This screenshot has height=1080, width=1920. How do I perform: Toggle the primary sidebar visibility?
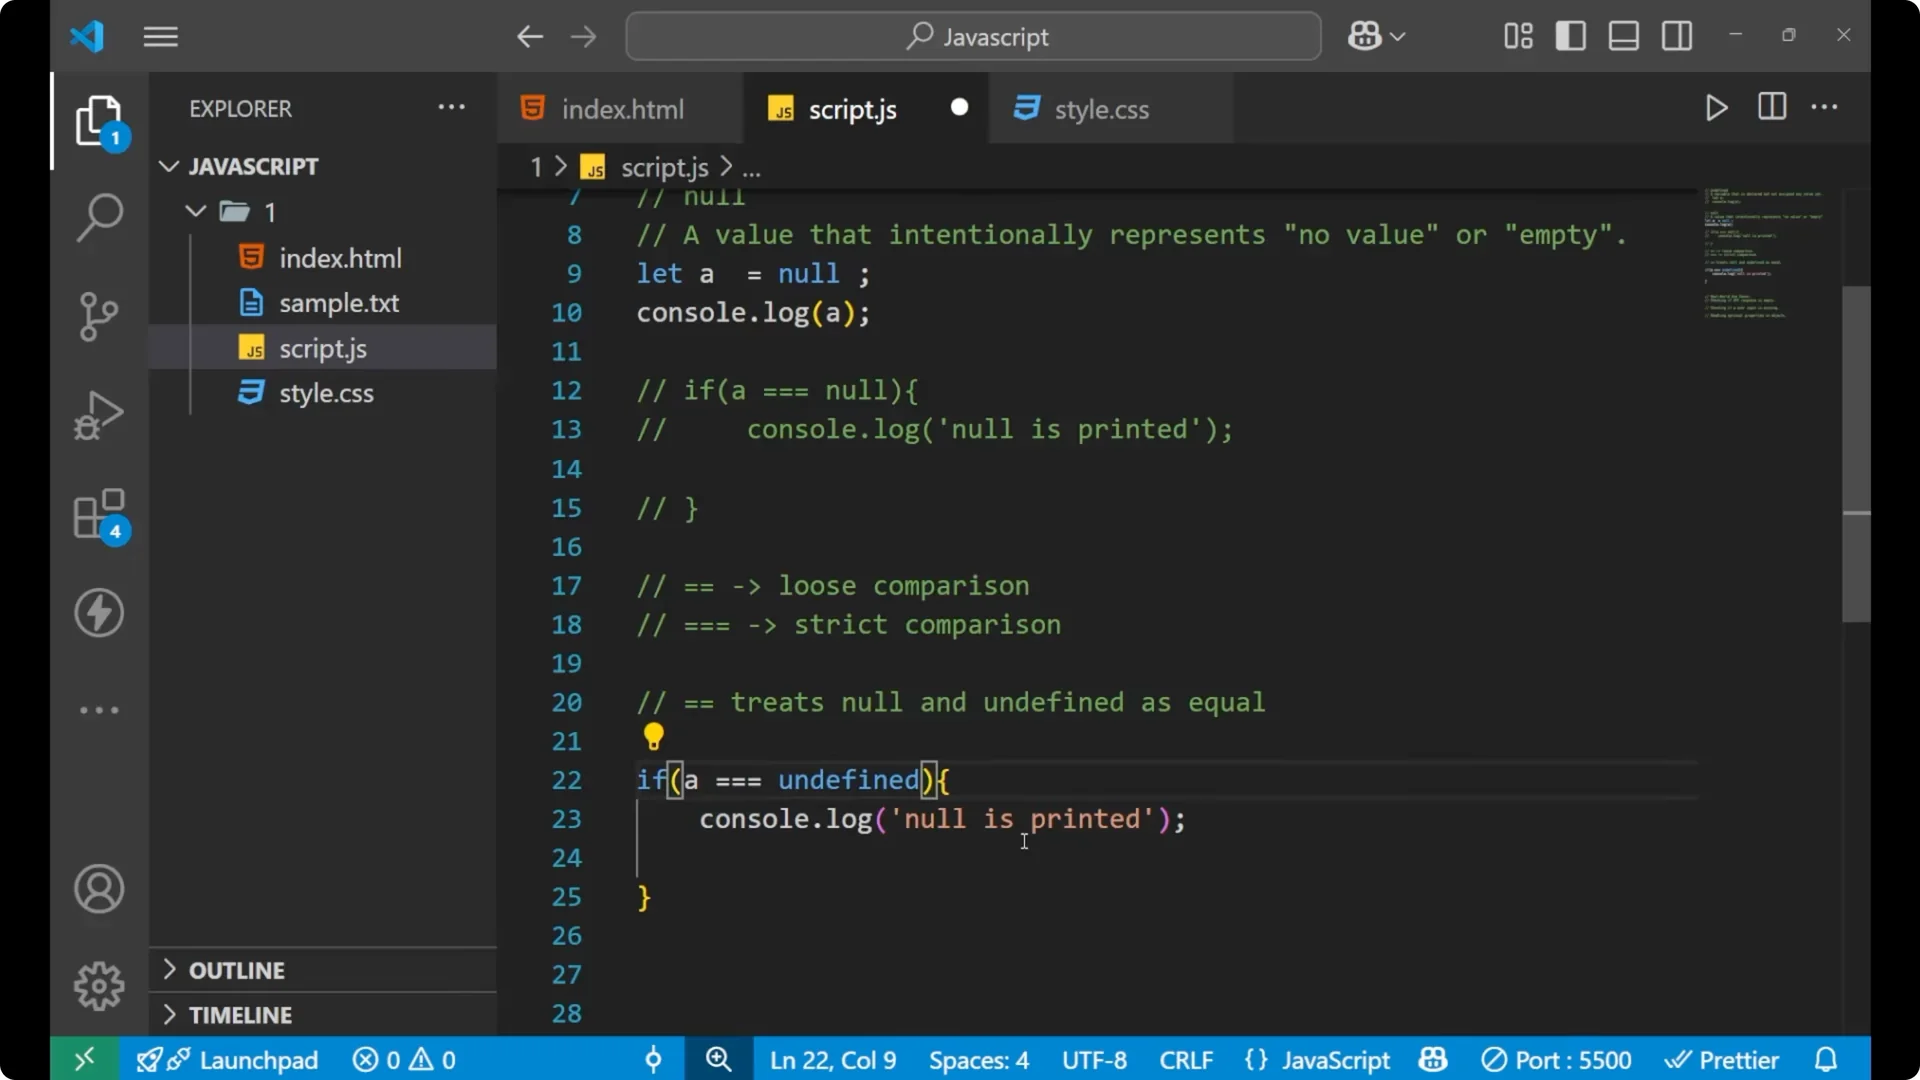[1570, 35]
